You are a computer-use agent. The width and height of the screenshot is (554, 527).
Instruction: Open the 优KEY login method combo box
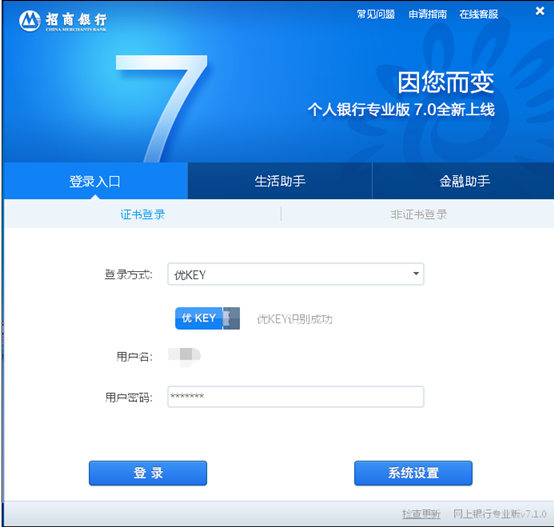296,274
